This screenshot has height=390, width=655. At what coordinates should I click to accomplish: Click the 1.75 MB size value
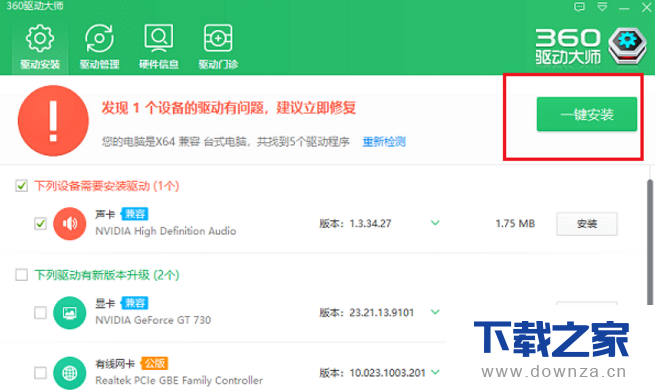pos(515,223)
